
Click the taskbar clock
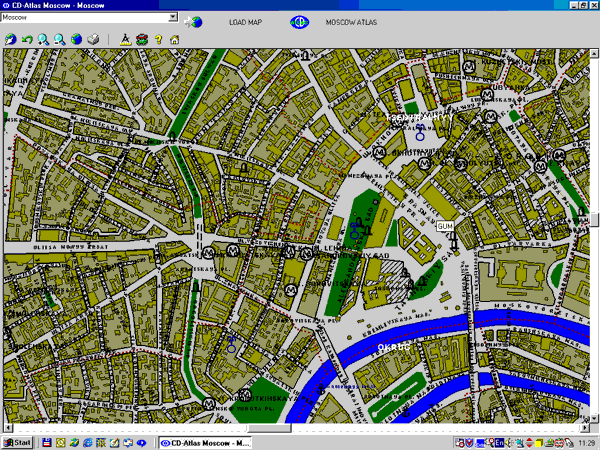(587, 443)
